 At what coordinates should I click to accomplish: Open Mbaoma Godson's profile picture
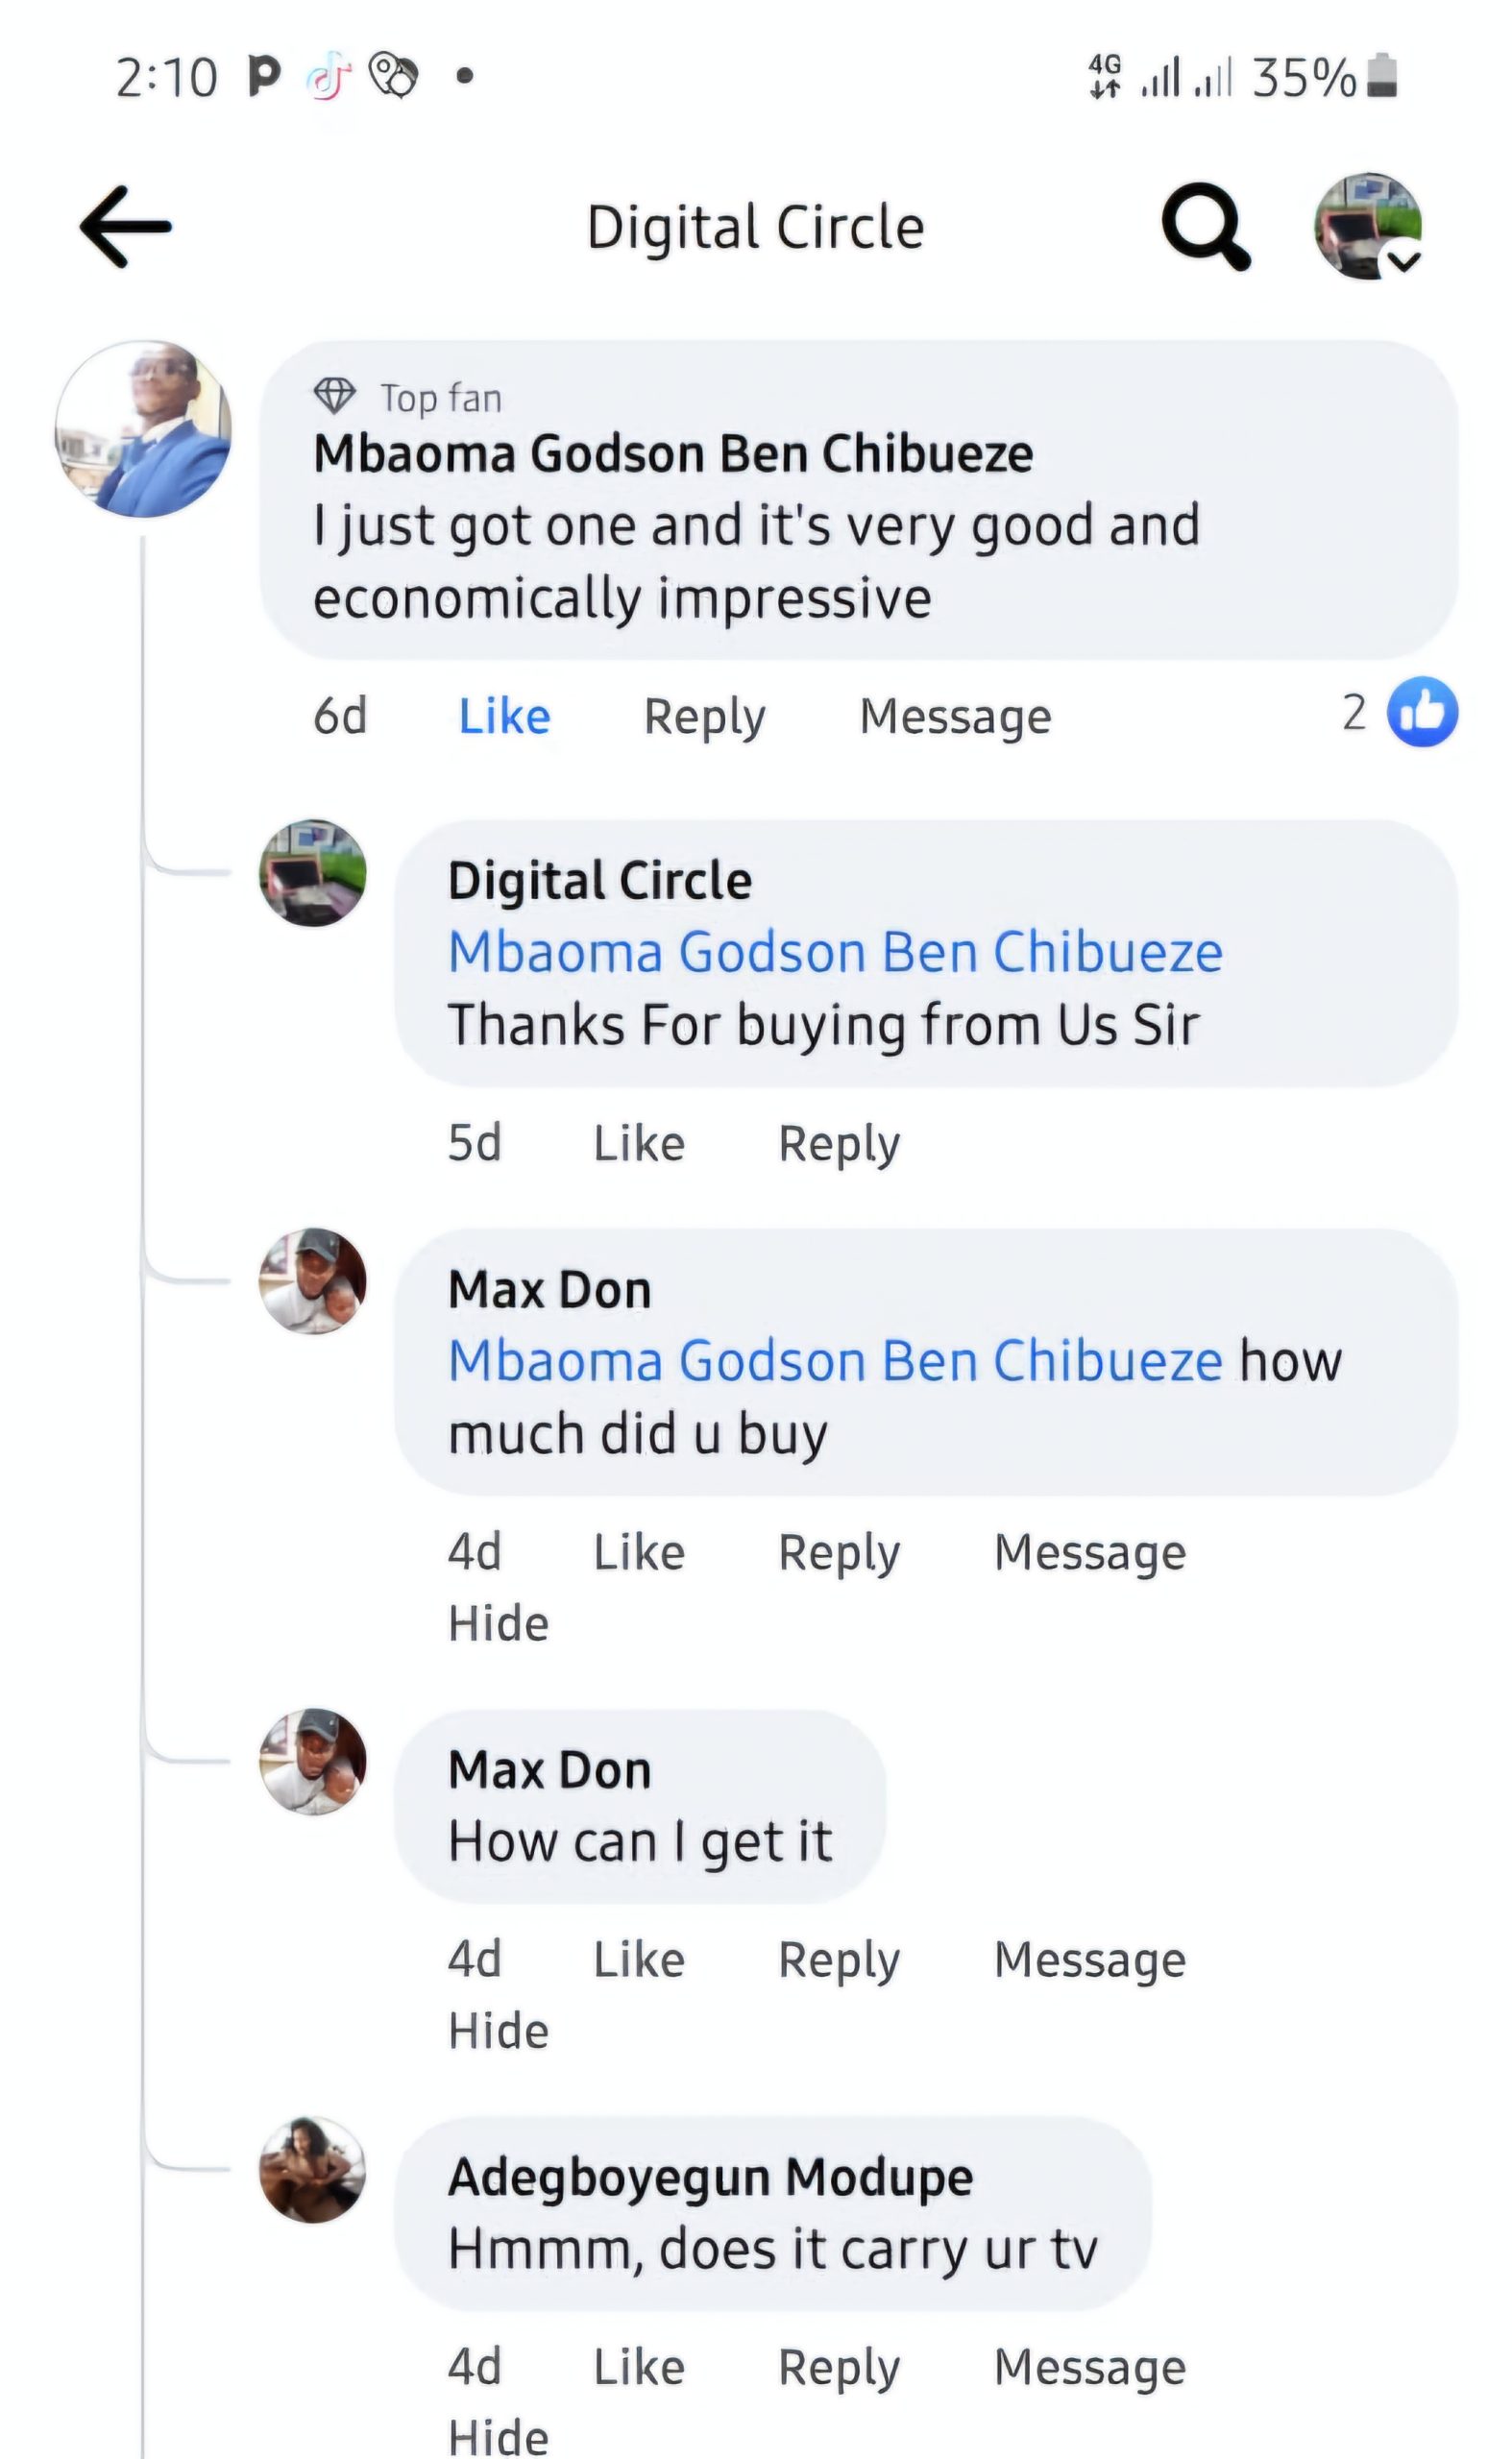[144, 430]
